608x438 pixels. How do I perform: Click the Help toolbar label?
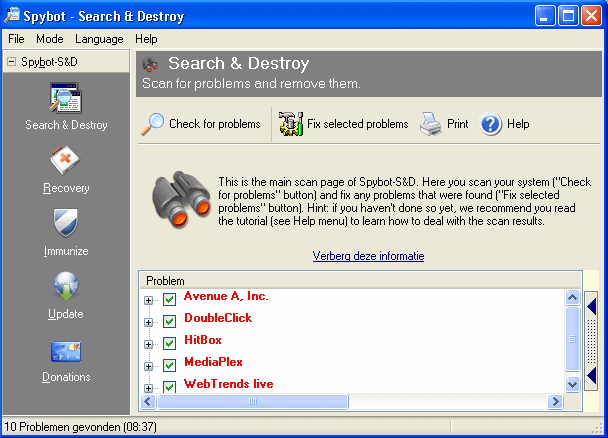518,124
